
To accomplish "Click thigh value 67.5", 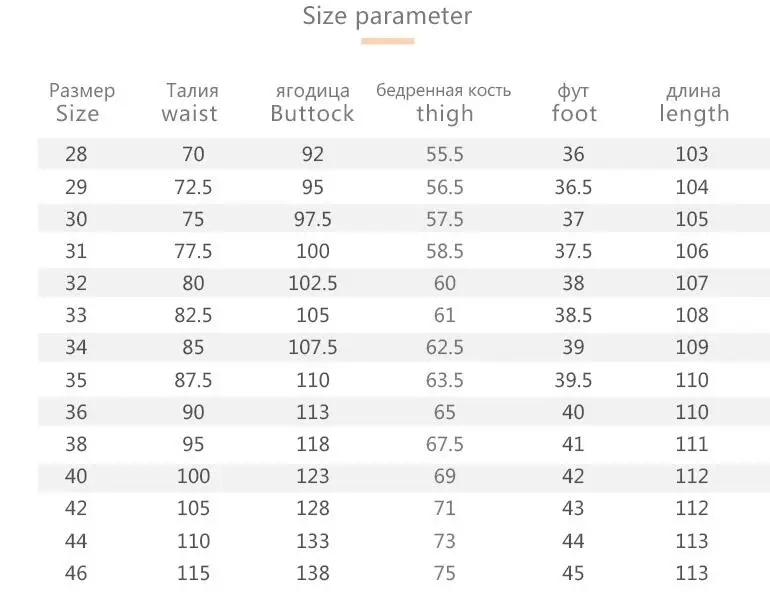I will 444,444.
